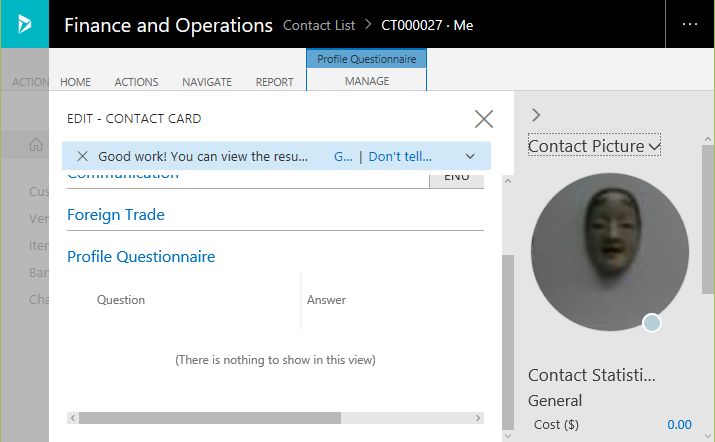Click the Dynamics logo icon in header

(x=25, y=24)
